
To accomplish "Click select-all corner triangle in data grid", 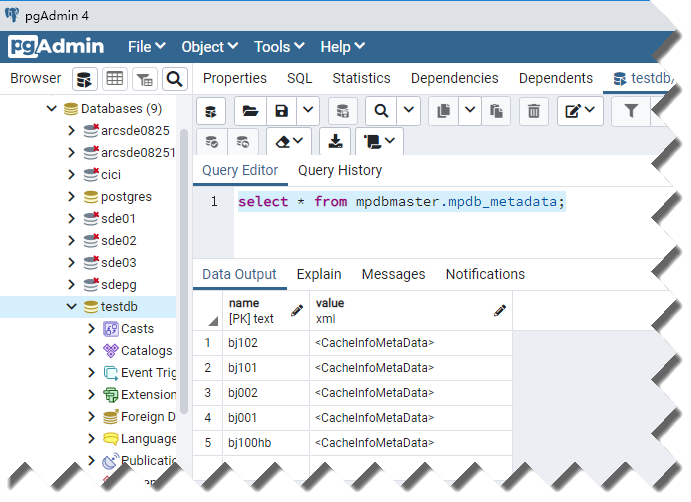I will point(213,321).
